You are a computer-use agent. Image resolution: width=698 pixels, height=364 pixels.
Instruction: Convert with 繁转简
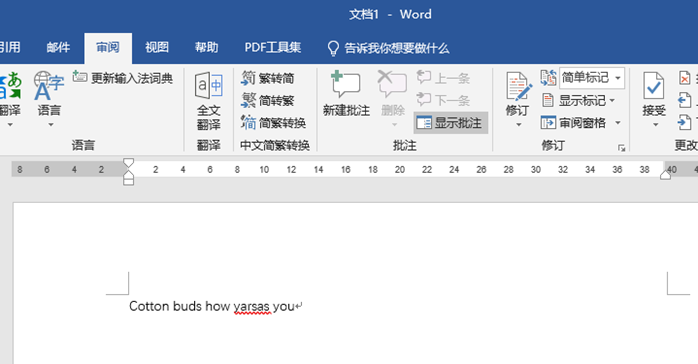268,78
